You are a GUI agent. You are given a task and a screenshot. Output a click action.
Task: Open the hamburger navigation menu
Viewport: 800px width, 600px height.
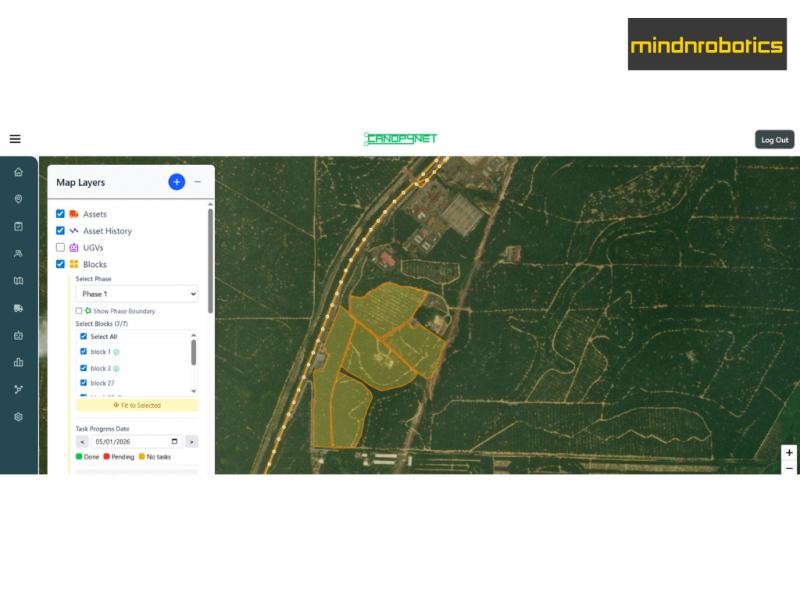coord(15,139)
